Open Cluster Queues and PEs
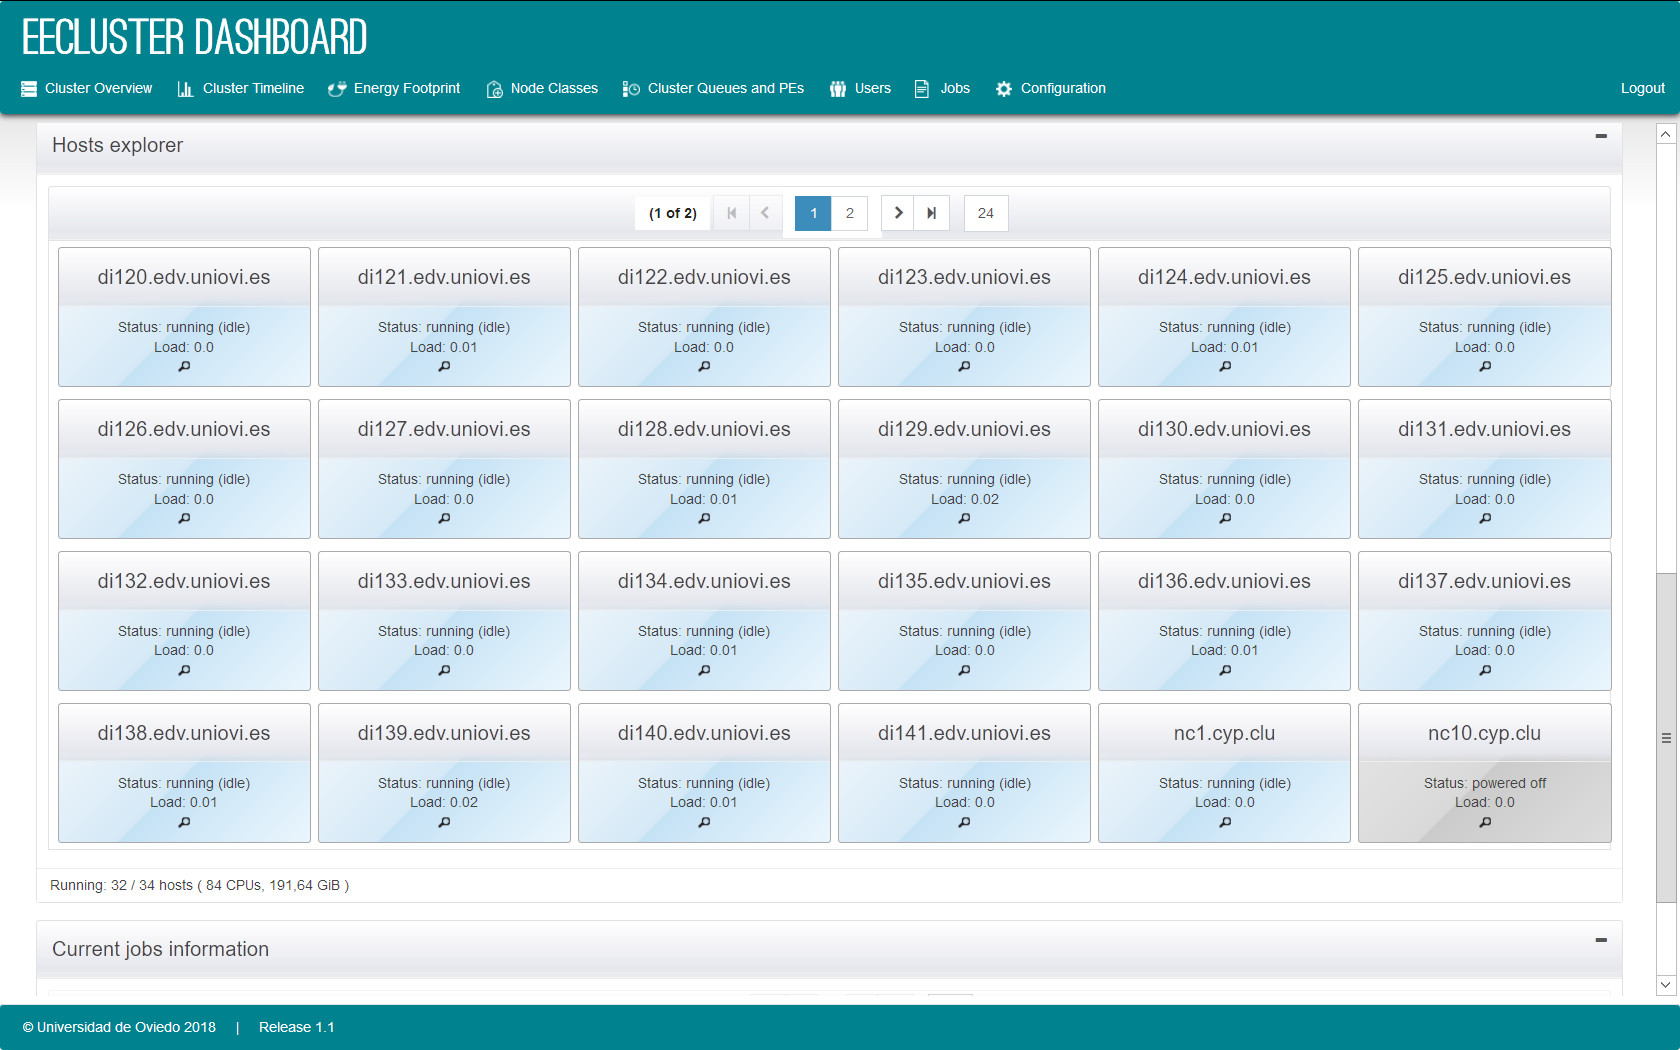The image size is (1680, 1050). pos(630,89)
